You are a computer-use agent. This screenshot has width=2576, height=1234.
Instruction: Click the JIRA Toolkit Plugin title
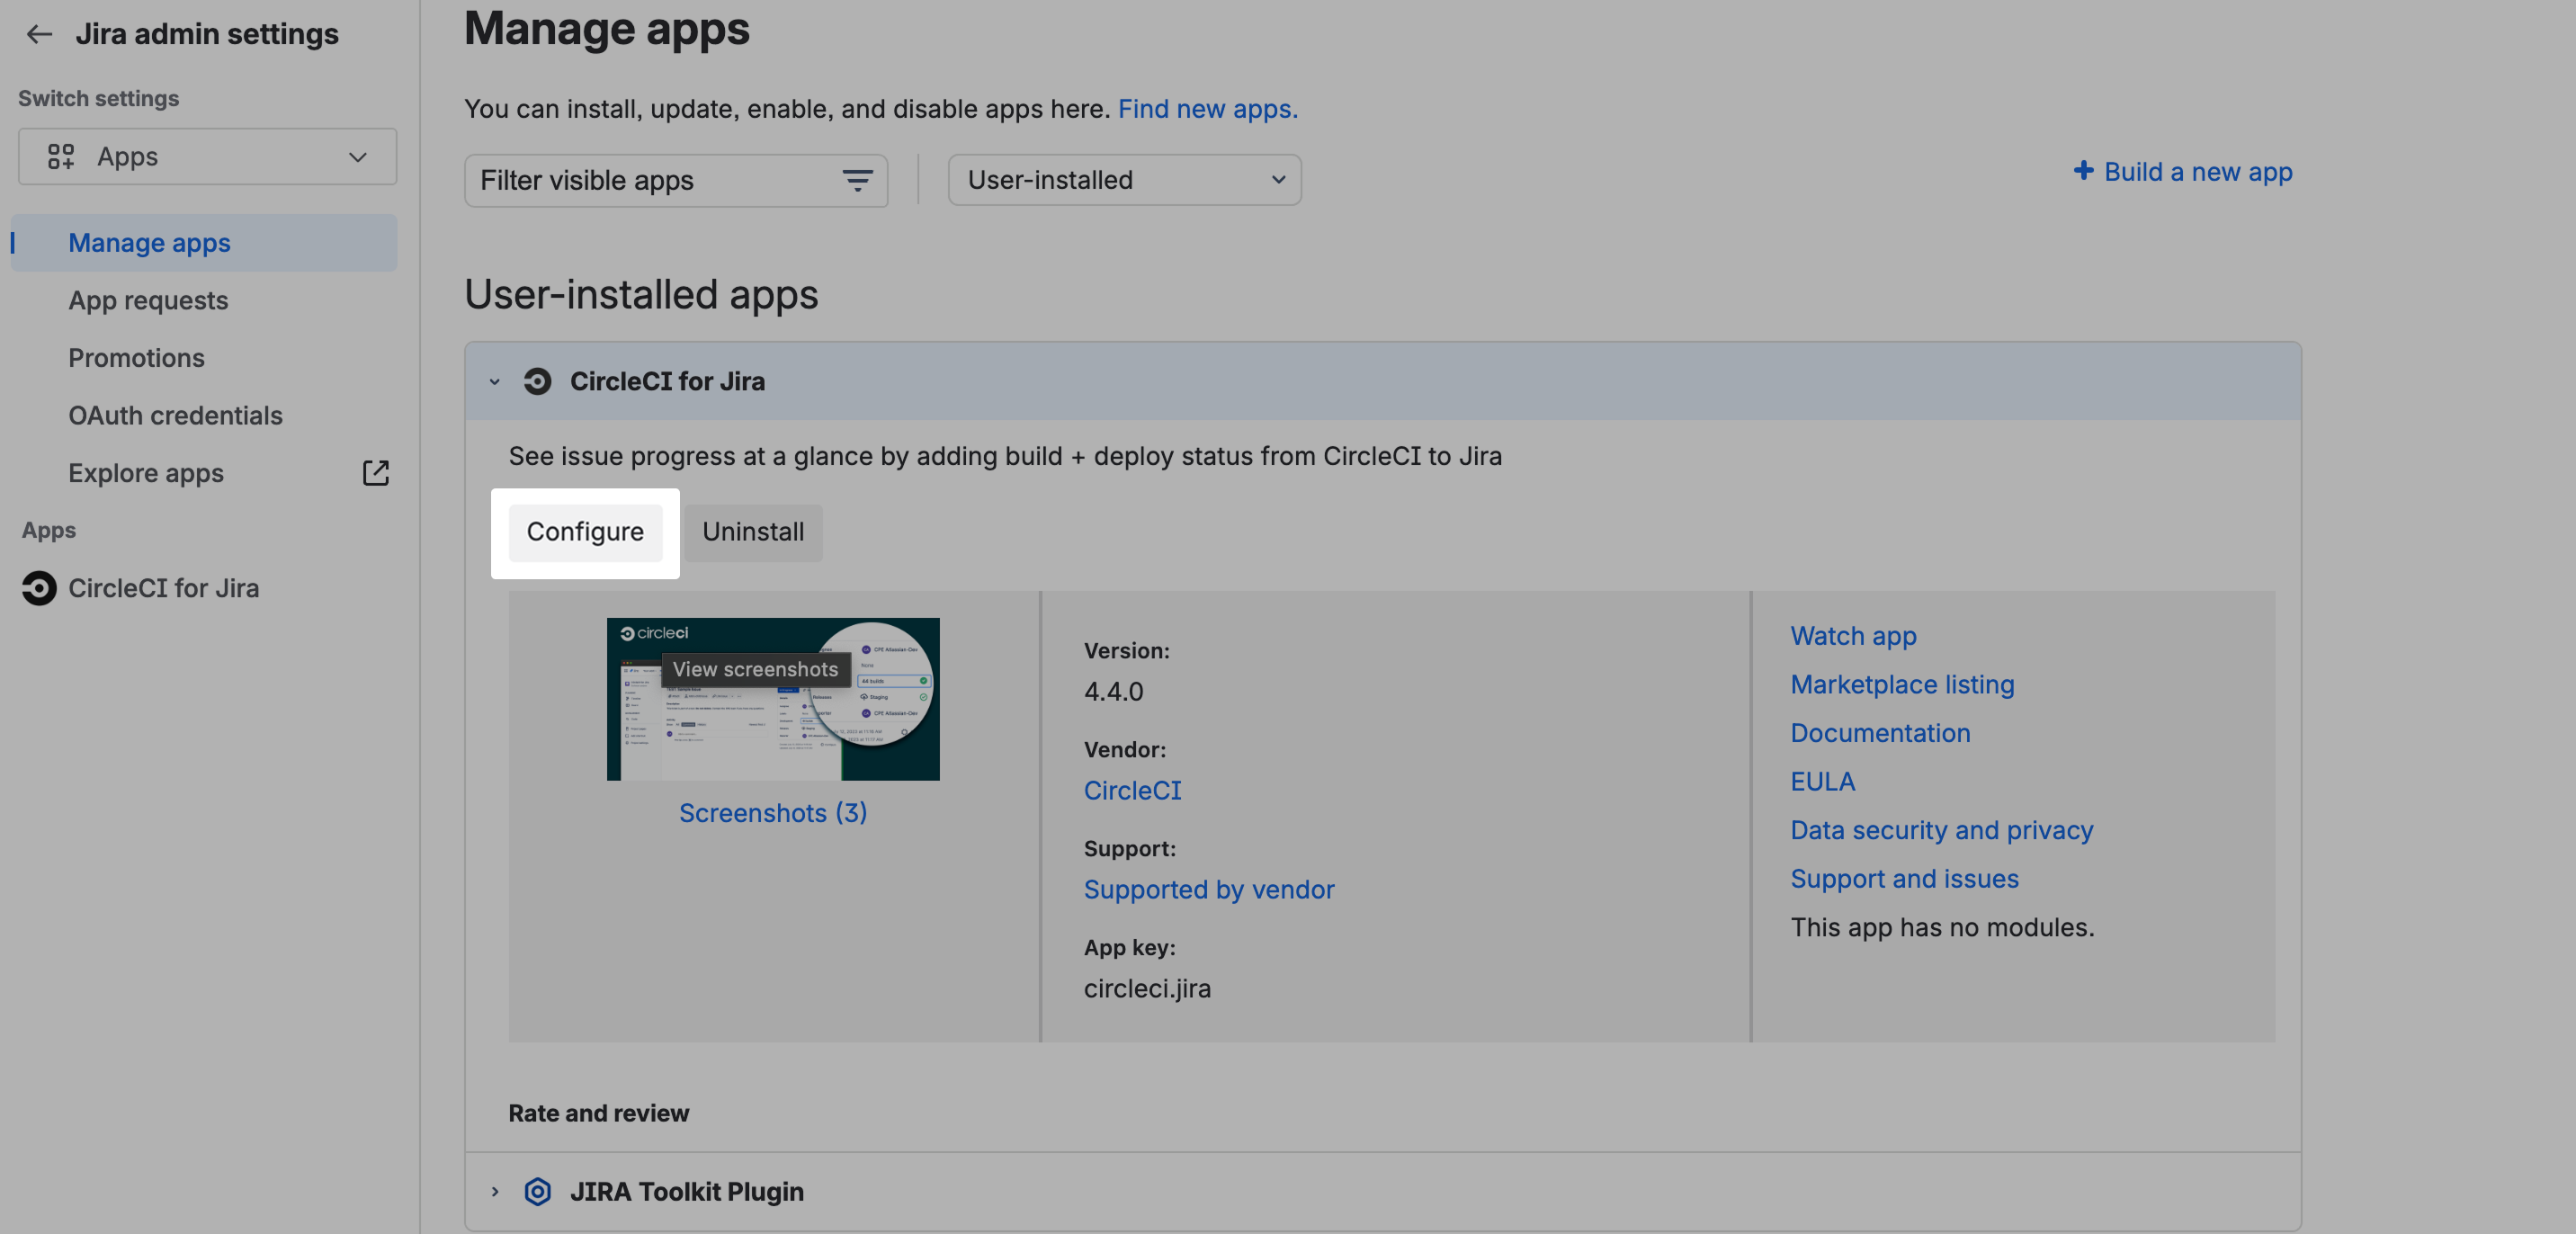point(686,1191)
